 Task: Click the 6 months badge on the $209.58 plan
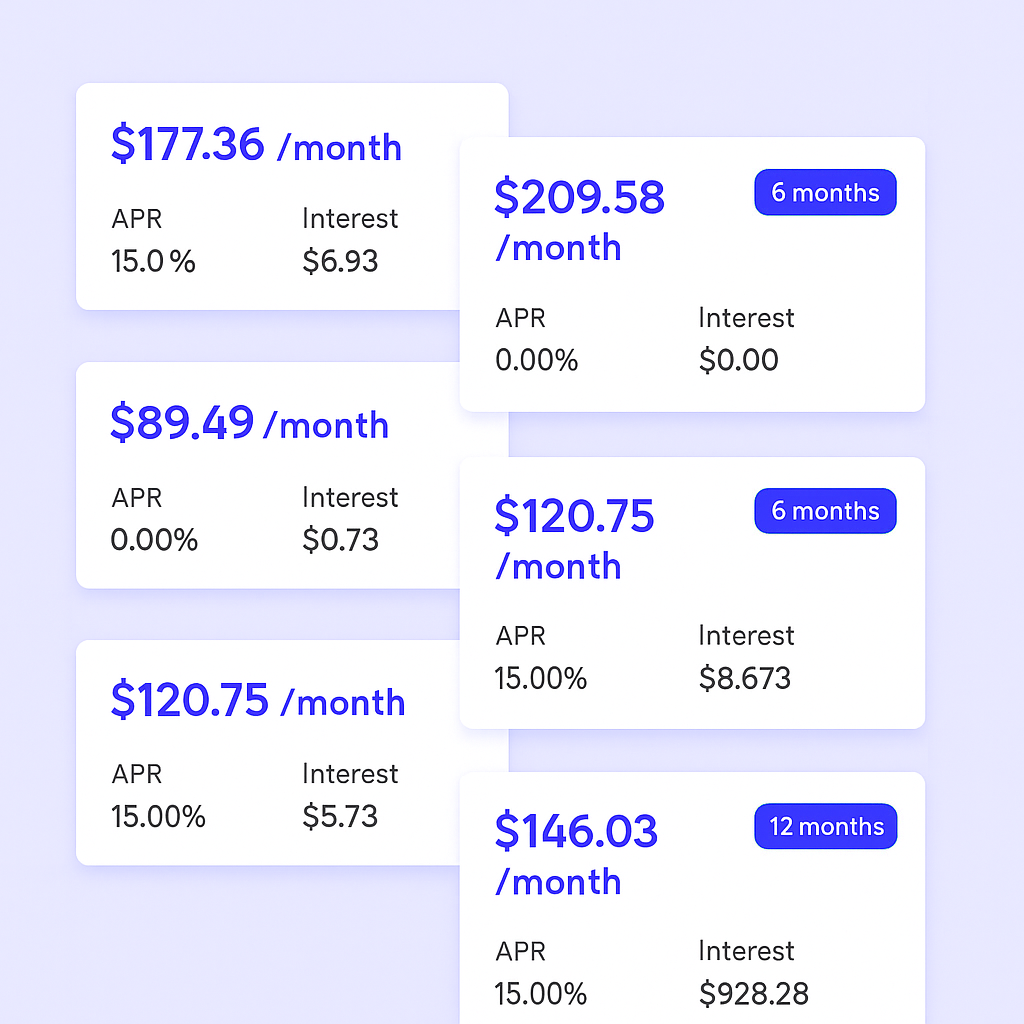point(825,193)
